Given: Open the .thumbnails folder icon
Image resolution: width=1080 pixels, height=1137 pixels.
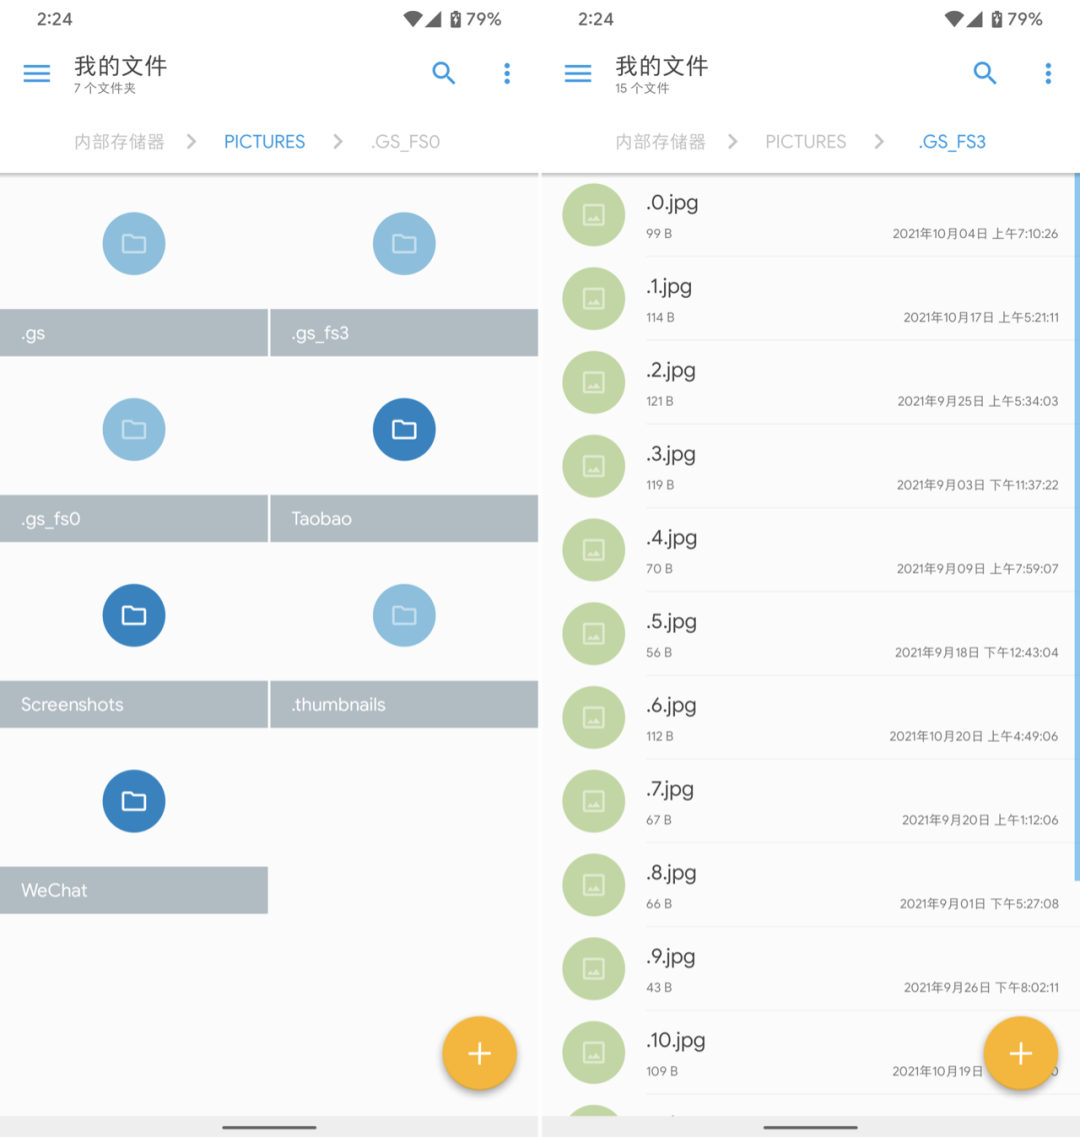Looking at the screenshot, I should (x=404, y=615).
